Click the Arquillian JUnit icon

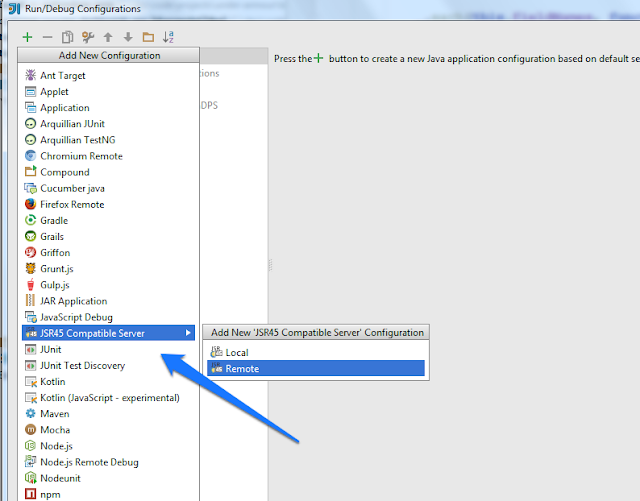click(x=31, y=123)
